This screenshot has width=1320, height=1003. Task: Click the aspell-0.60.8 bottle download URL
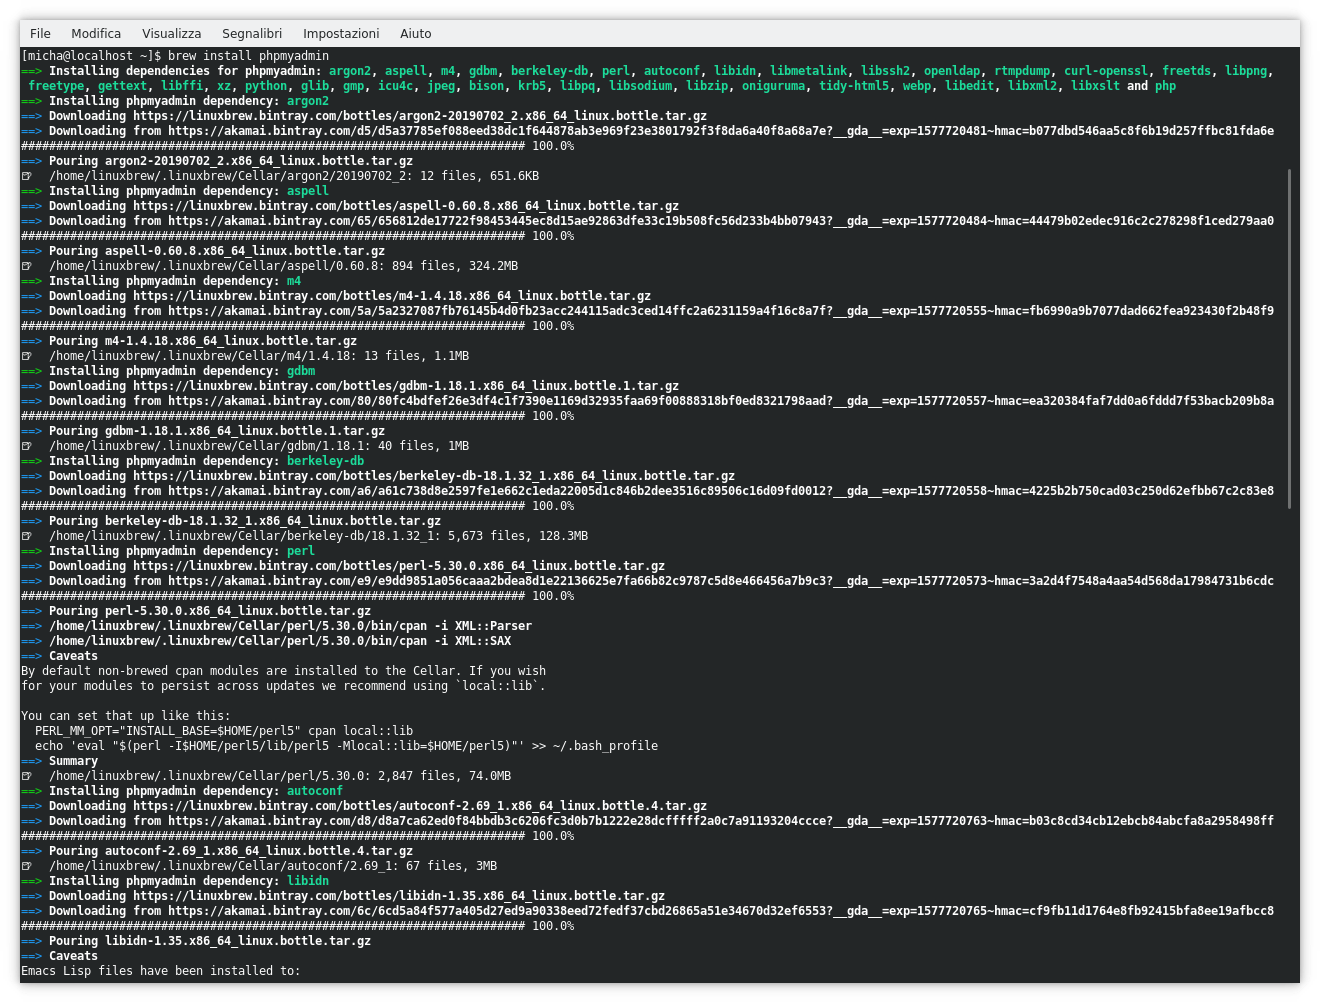pos(406,206)
